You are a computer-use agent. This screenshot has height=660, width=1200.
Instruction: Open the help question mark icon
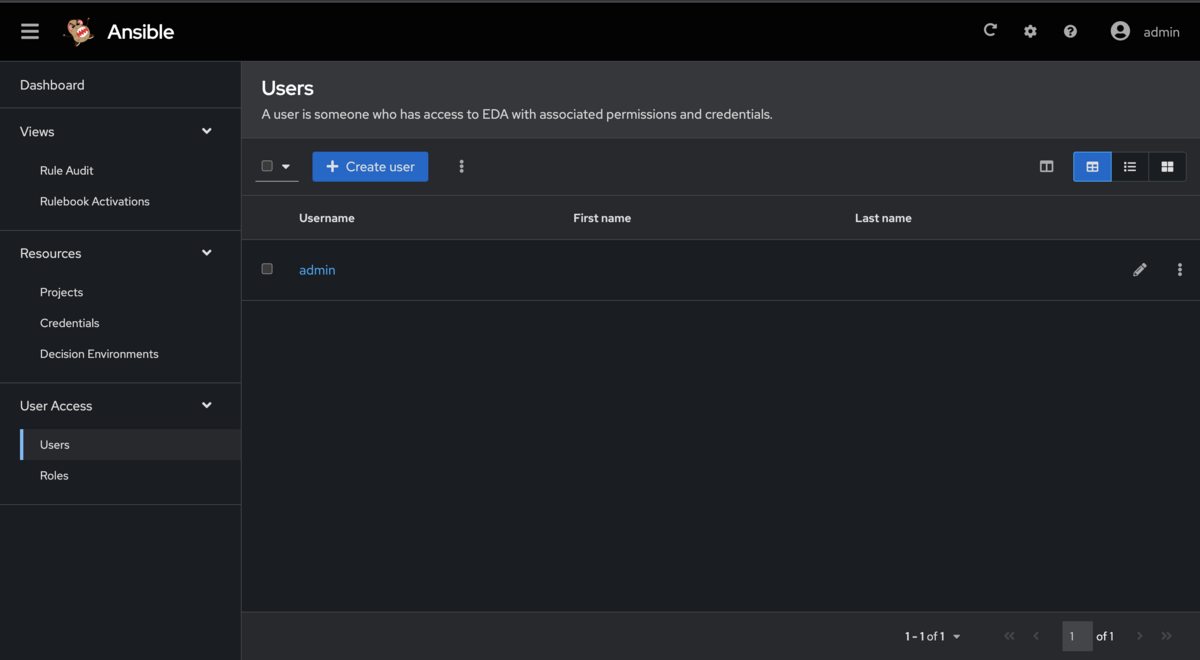pos(1070,30)
